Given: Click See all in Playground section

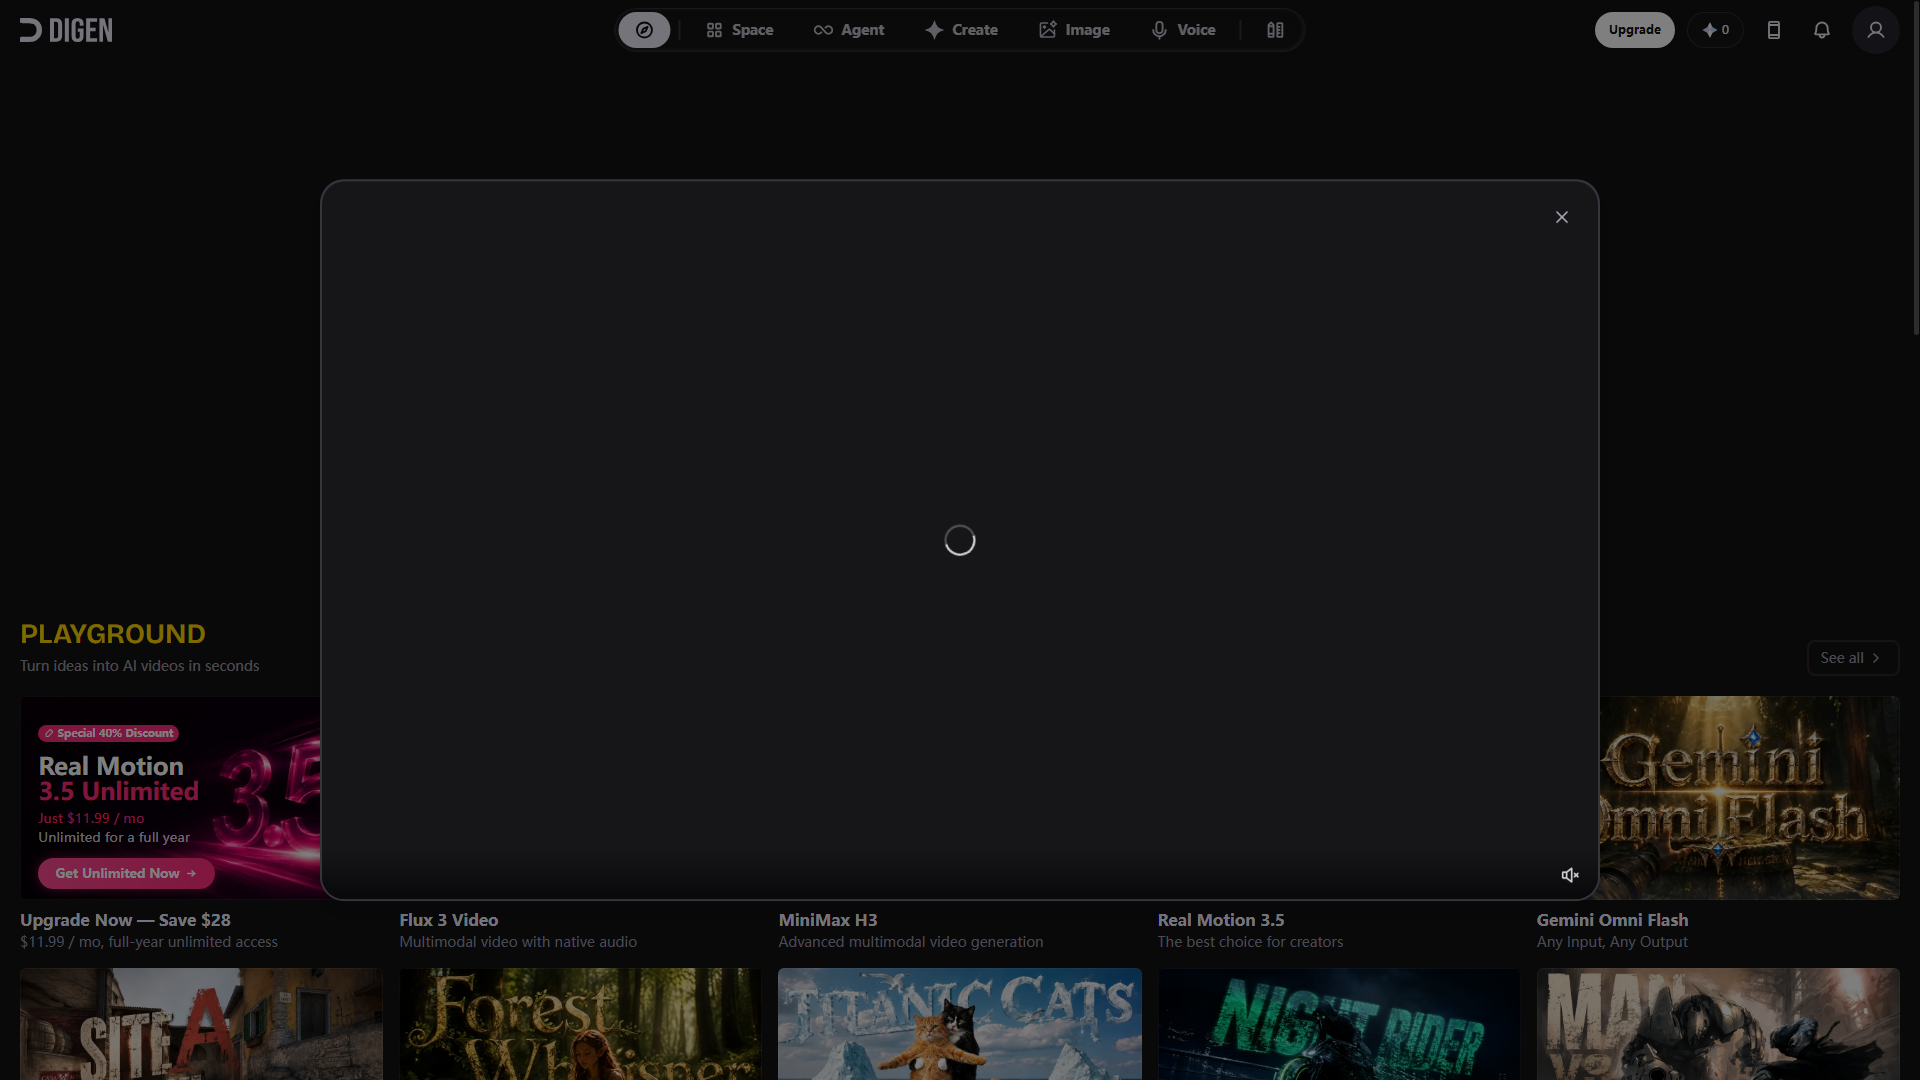Looking at the screenshot, I should point(1852,658).
